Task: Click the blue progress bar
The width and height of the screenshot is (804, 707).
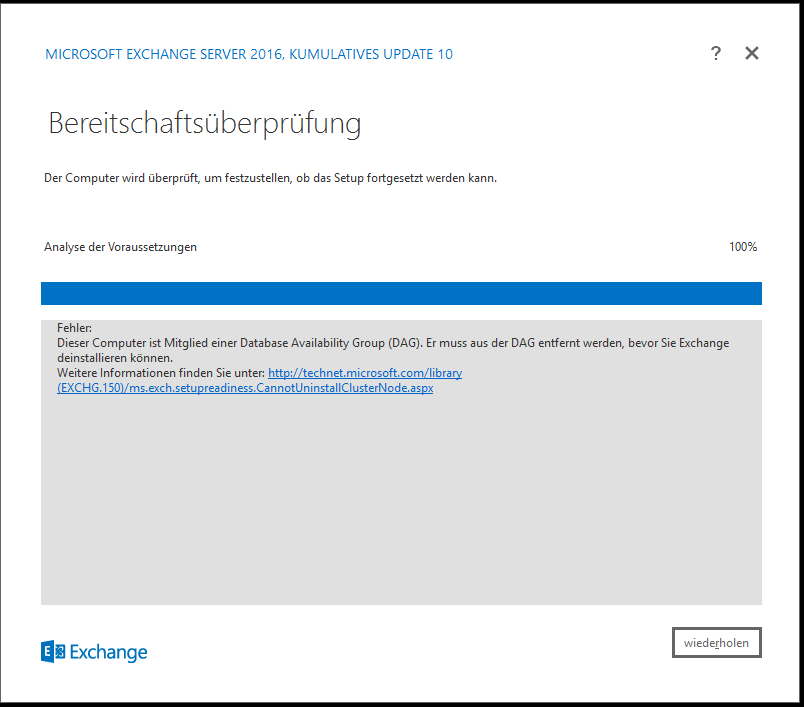Action: 401,293
